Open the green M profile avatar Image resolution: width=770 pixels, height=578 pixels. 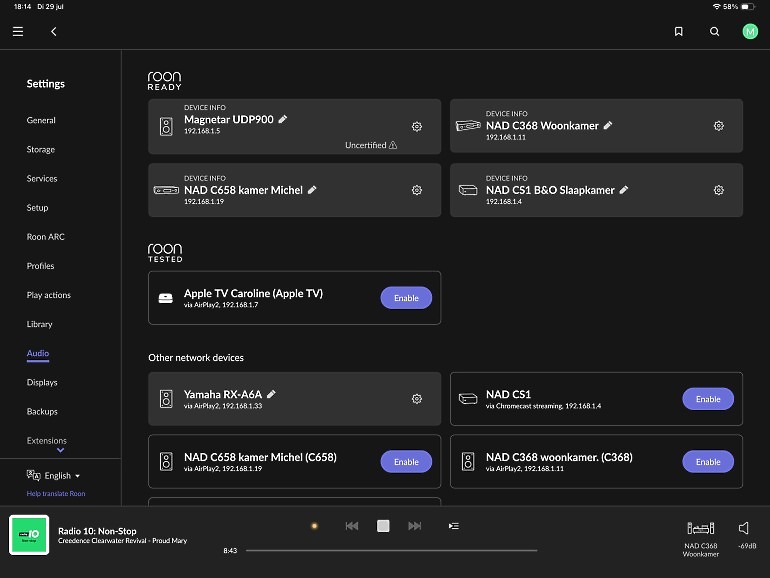point(750,31)
